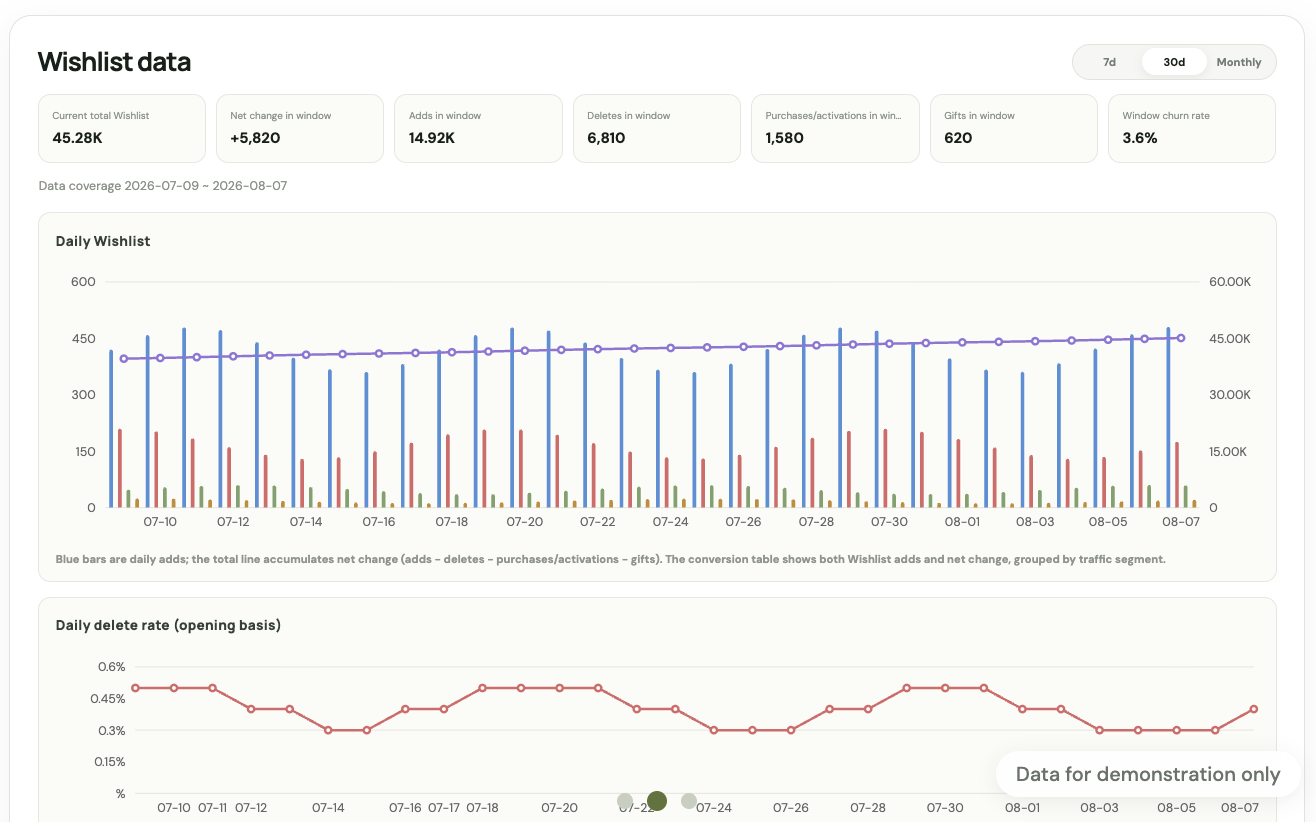This screenshot has width=1316, height=822.
Task: Select the Gifts in window card
Action: (x=1014, y=128)
